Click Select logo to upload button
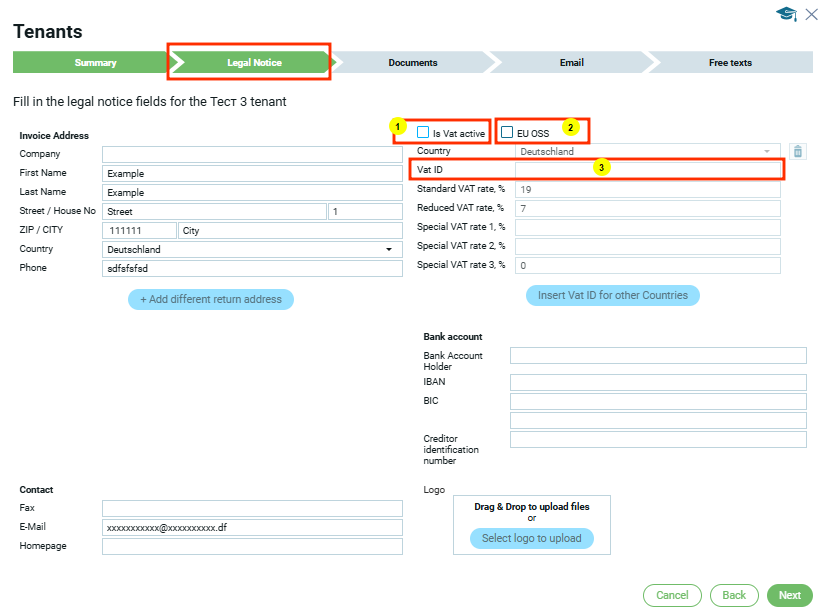Viewport: 825px width, 614px height. [x=531, y=538]
